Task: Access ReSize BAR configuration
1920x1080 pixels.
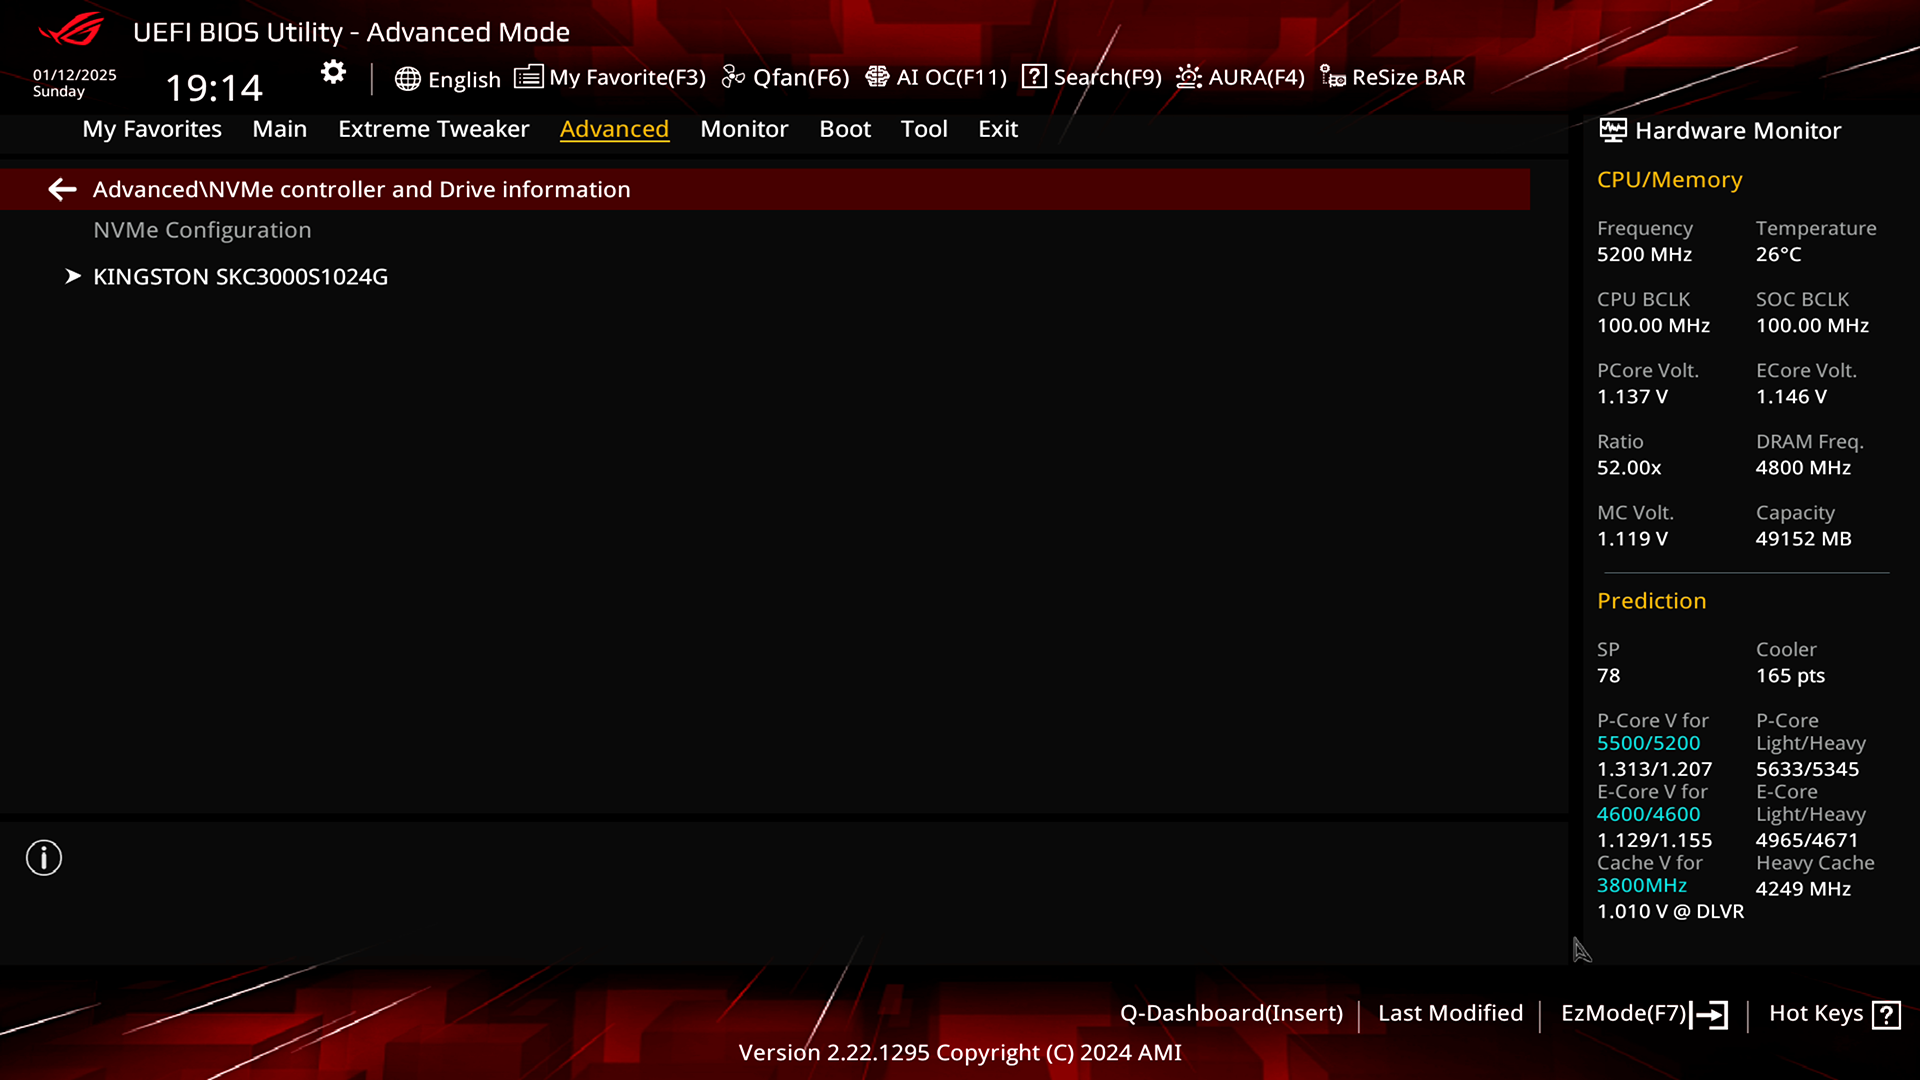Action: [x=1394, y=76]
